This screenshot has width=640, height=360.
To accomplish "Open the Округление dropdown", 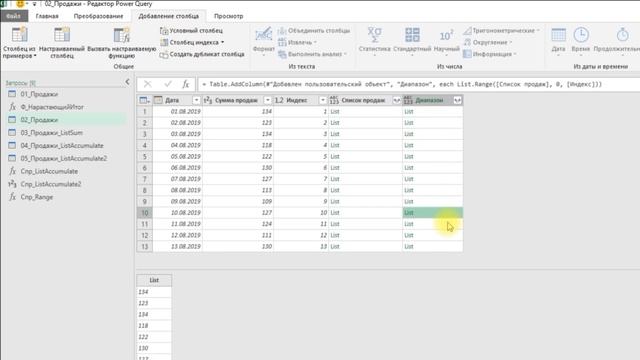I will click(488, 42).
